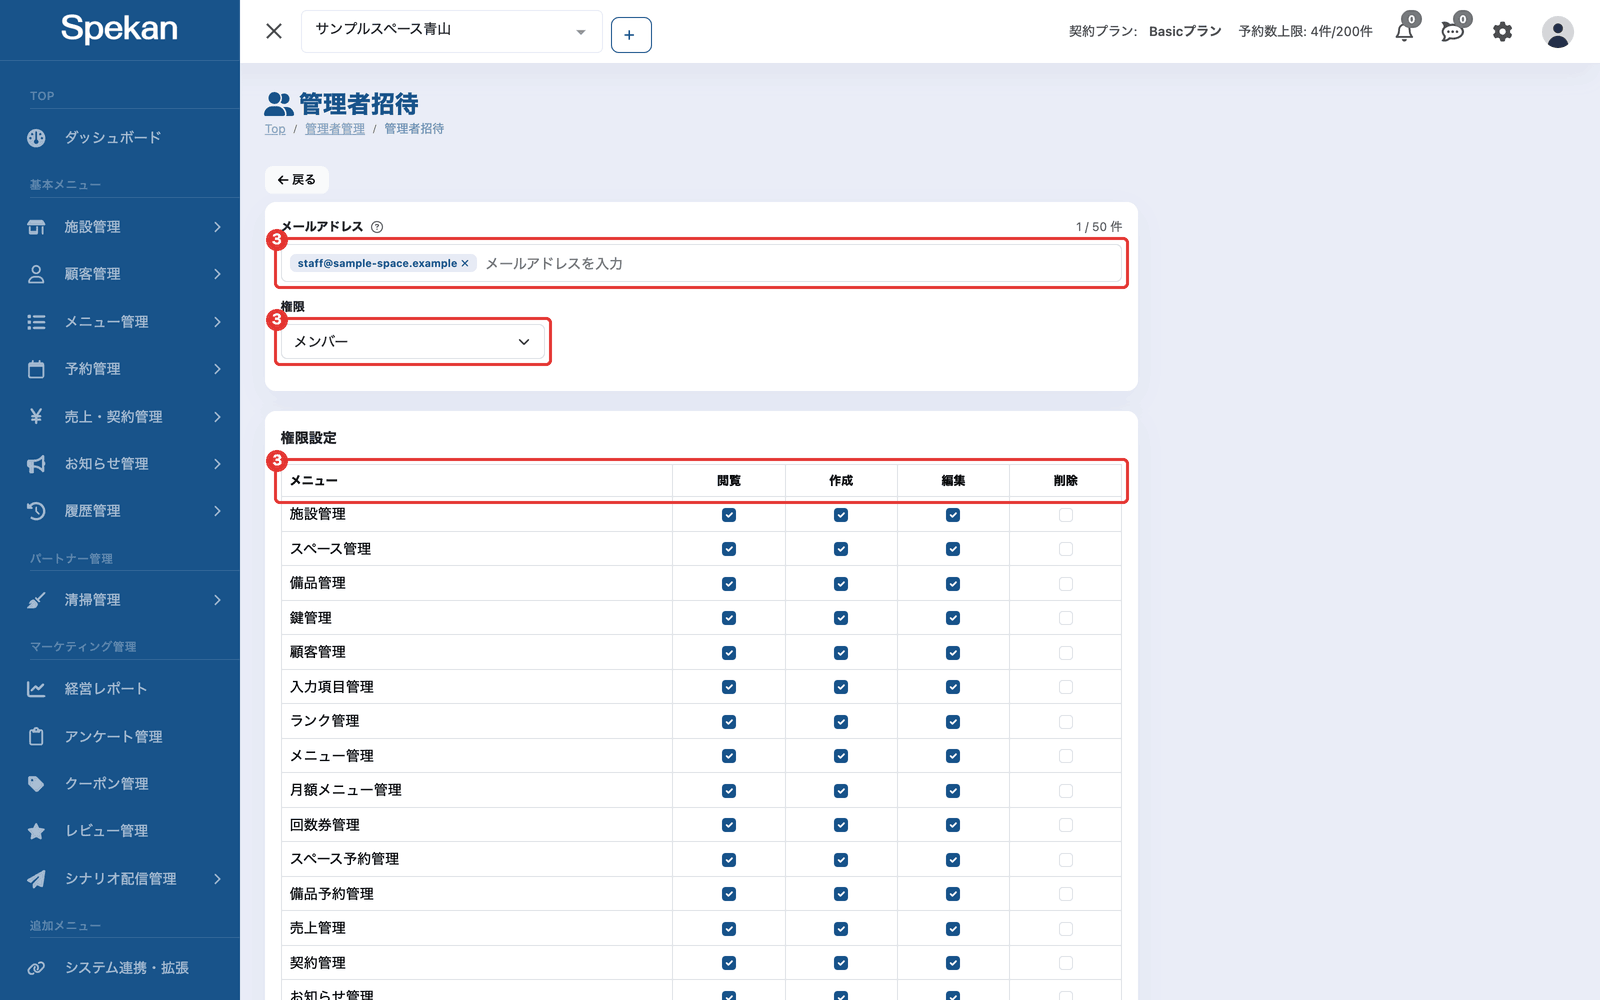1600x1000 pixels.
Task: Uncheck 編集 permission for ランク管理
Action: tap(953, 722)
